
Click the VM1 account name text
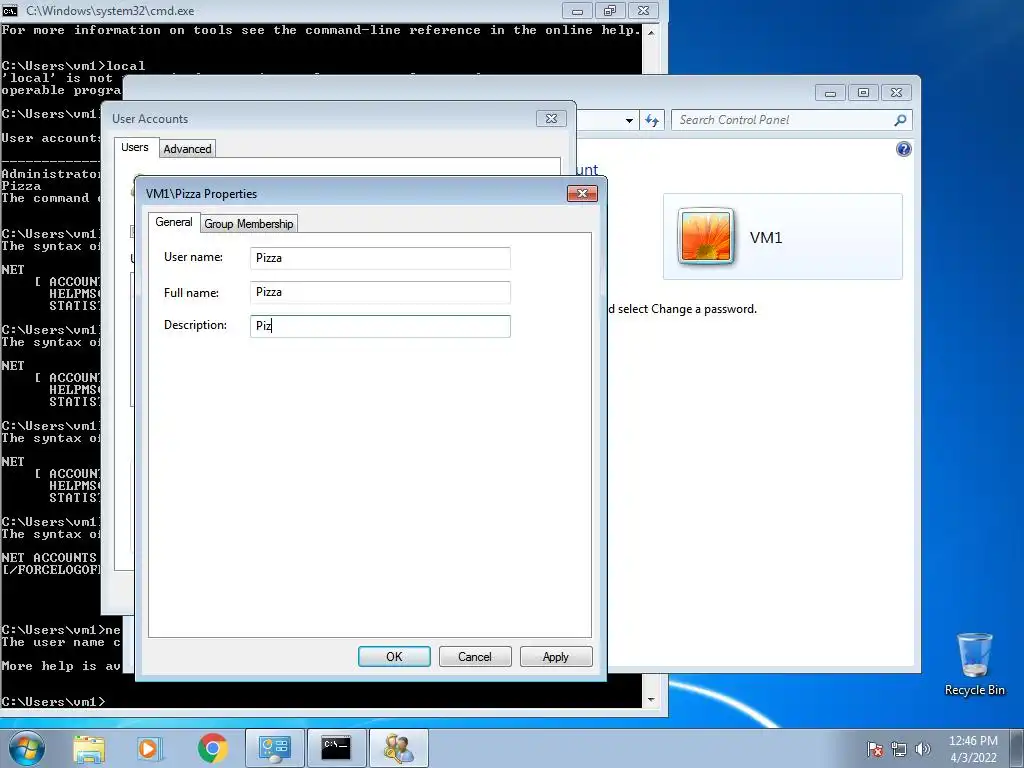766,237
